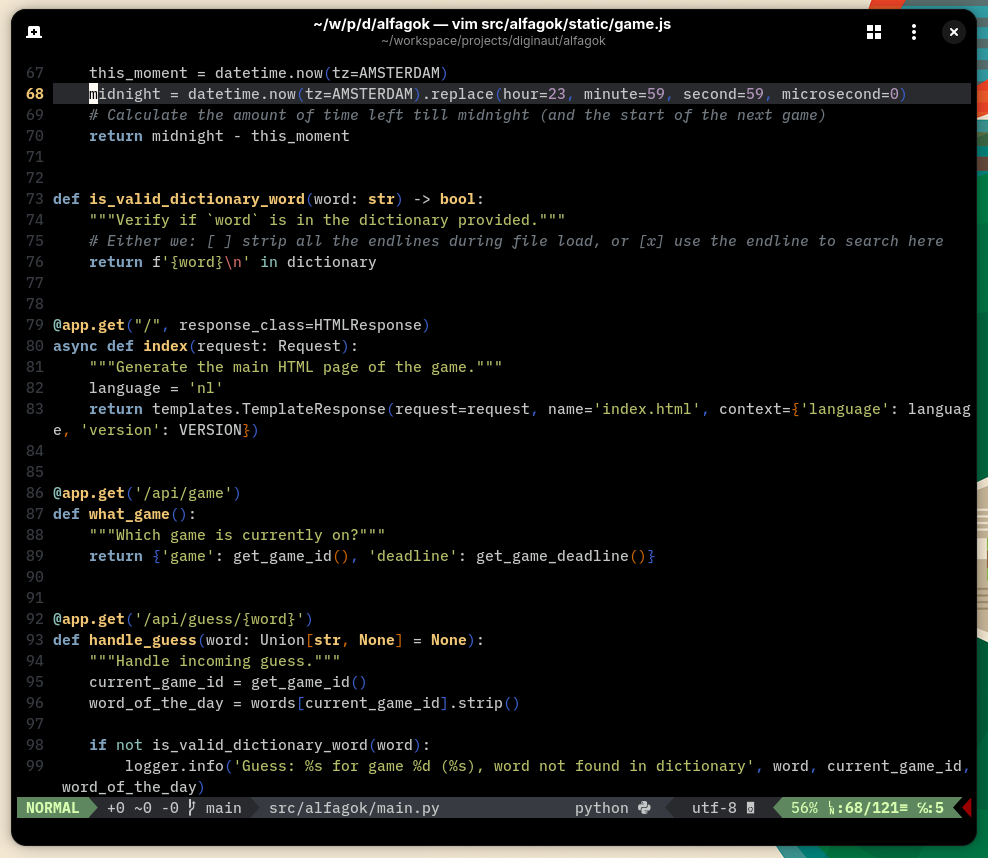Click the window title in the header bar
Viewport: 988px width, 858px height.
click(492, 24)
